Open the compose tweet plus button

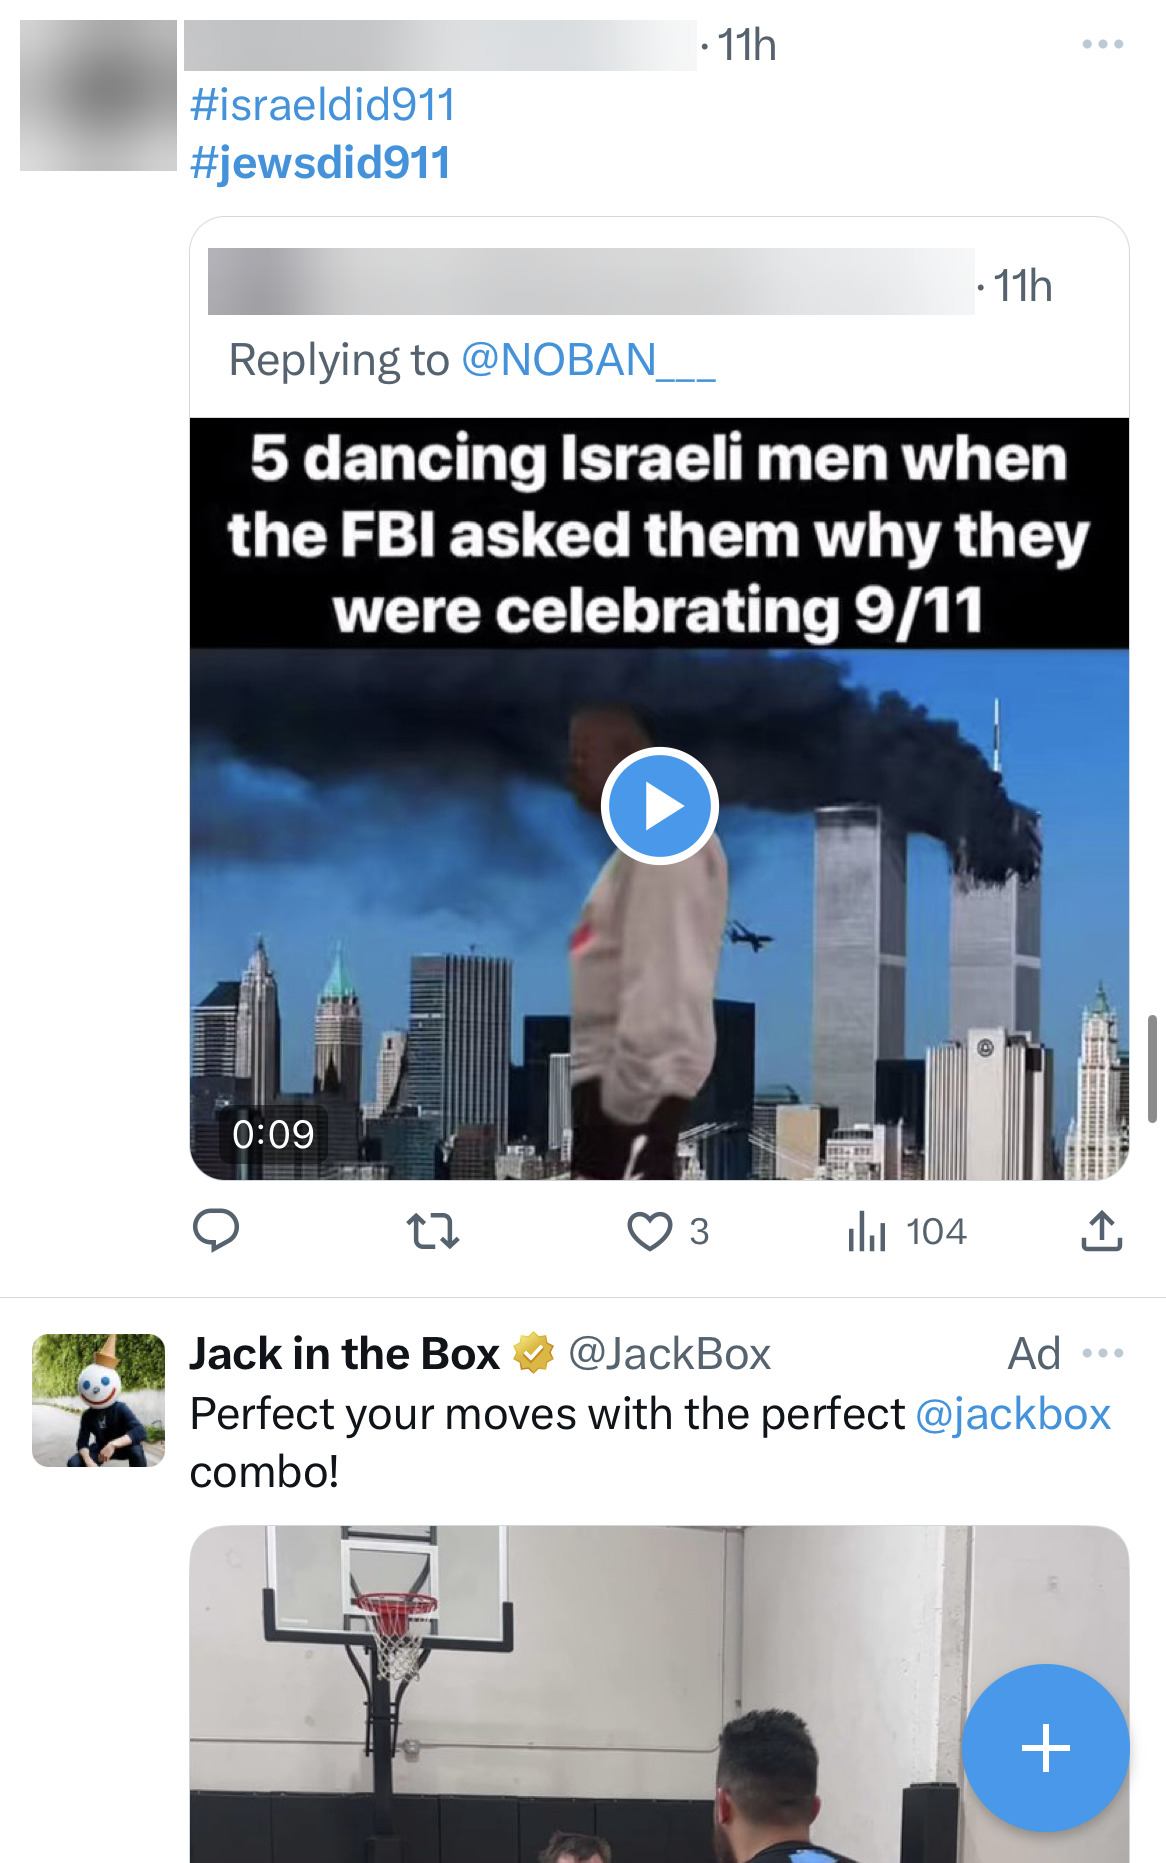[1044, 1746]
